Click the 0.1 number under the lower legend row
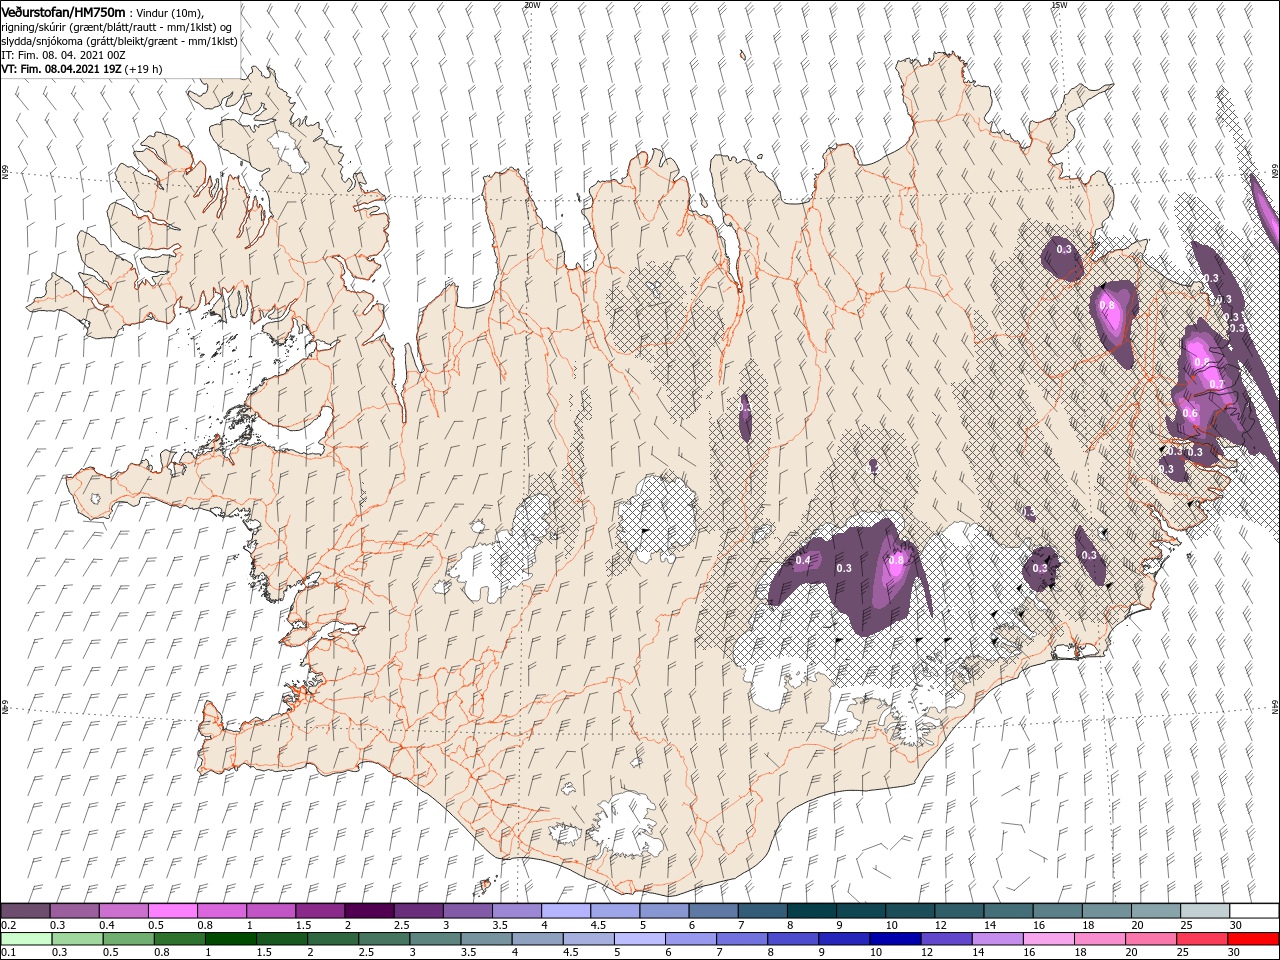The image size is (1280, 960). (x=7, y=953)
